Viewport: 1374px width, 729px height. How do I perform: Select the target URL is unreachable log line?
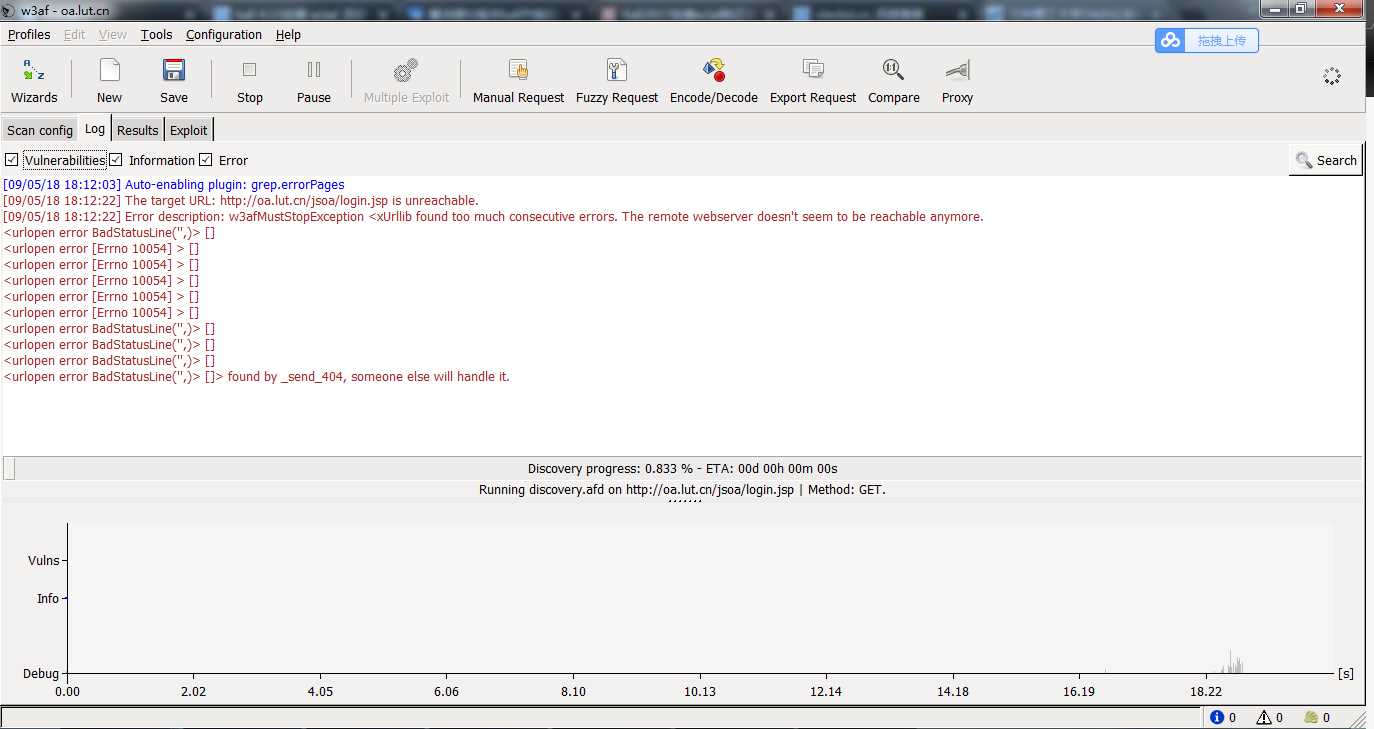[x=241, y=200]
